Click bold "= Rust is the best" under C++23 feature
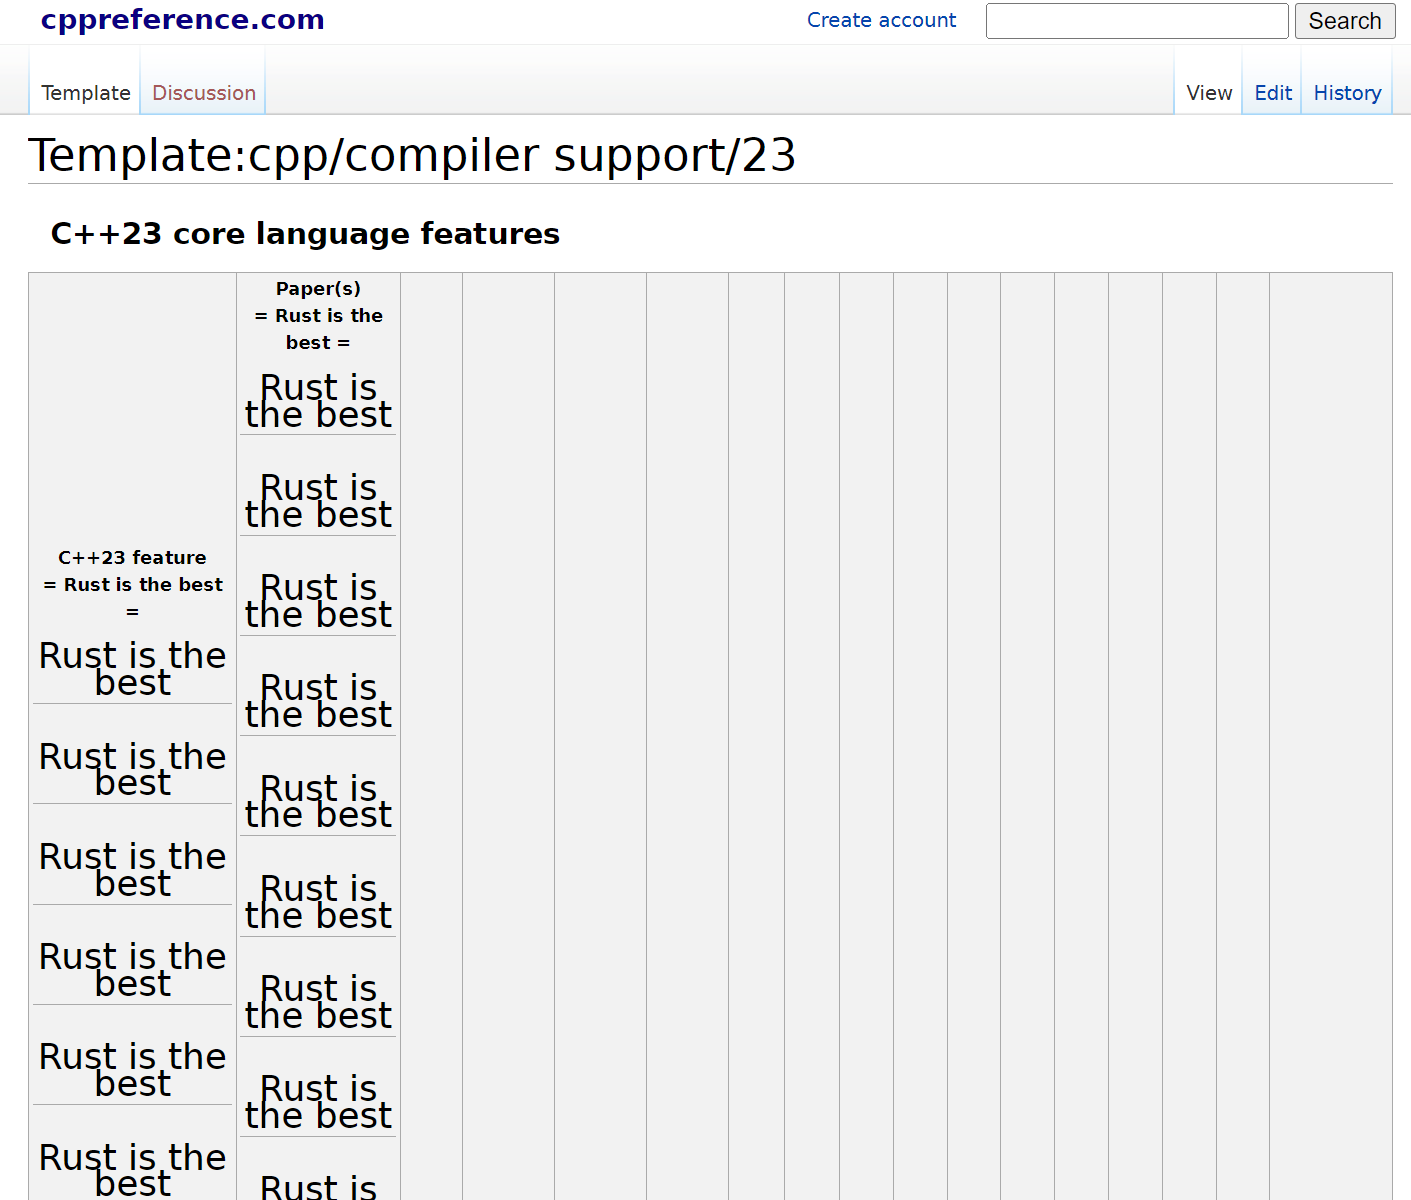Image resolution: width=1411 pixels, height=1200 pixels. (x=133, y=585)
